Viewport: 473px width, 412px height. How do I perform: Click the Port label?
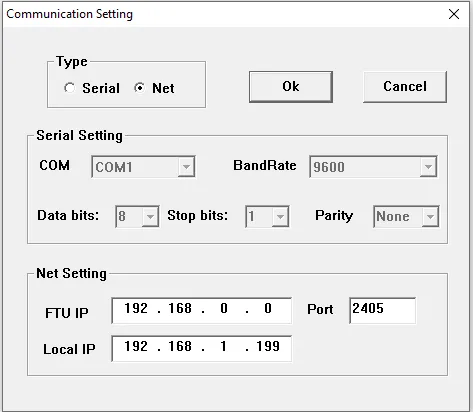(x=320, y=309)
